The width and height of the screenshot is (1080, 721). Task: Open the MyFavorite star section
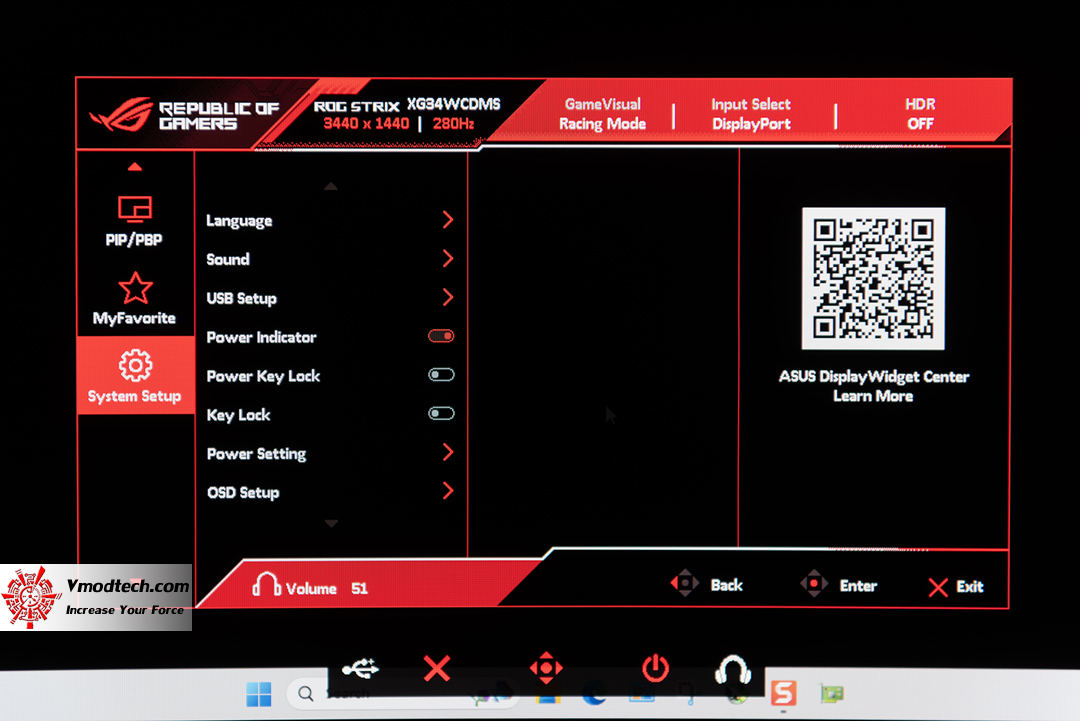[x=134, y=299]
